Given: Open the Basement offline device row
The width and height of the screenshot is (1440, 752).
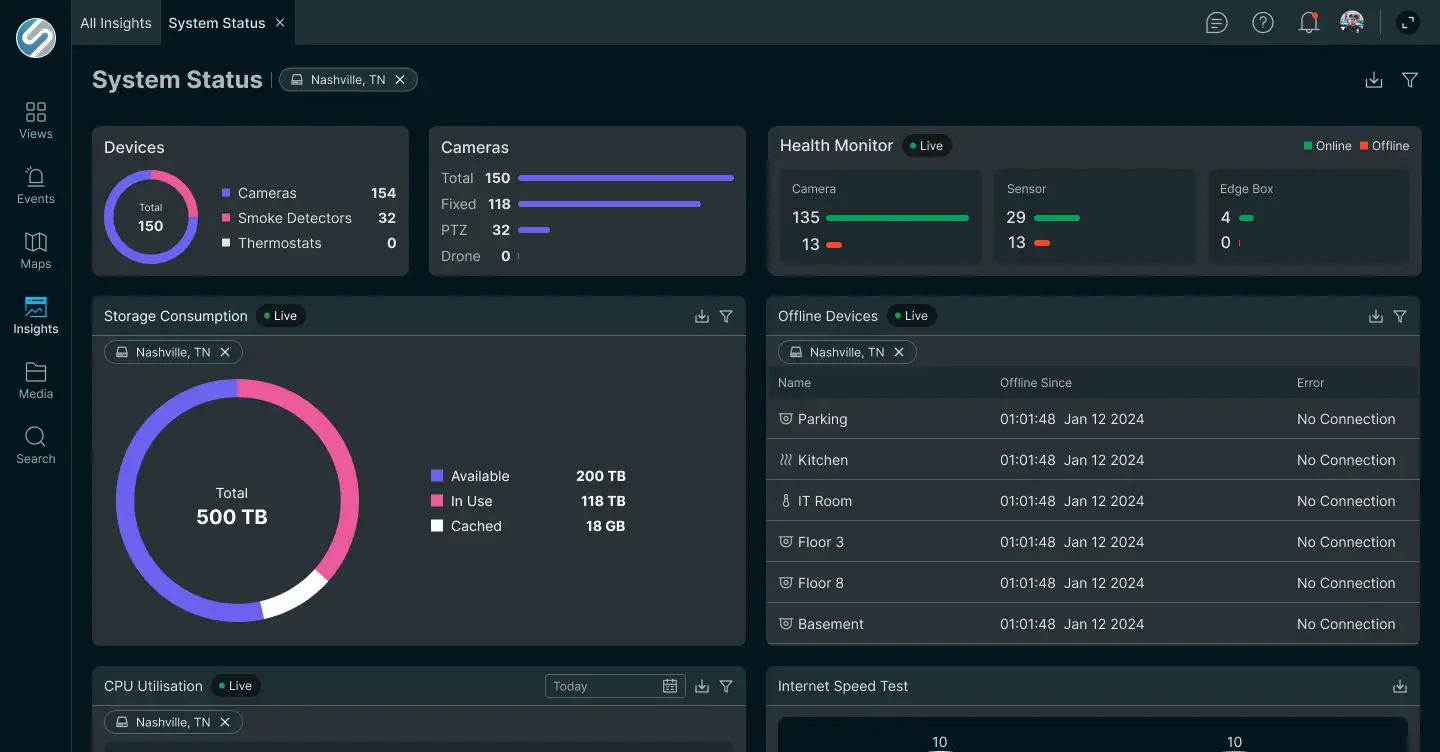Looking at the screenshot, I should [1093, 624].
